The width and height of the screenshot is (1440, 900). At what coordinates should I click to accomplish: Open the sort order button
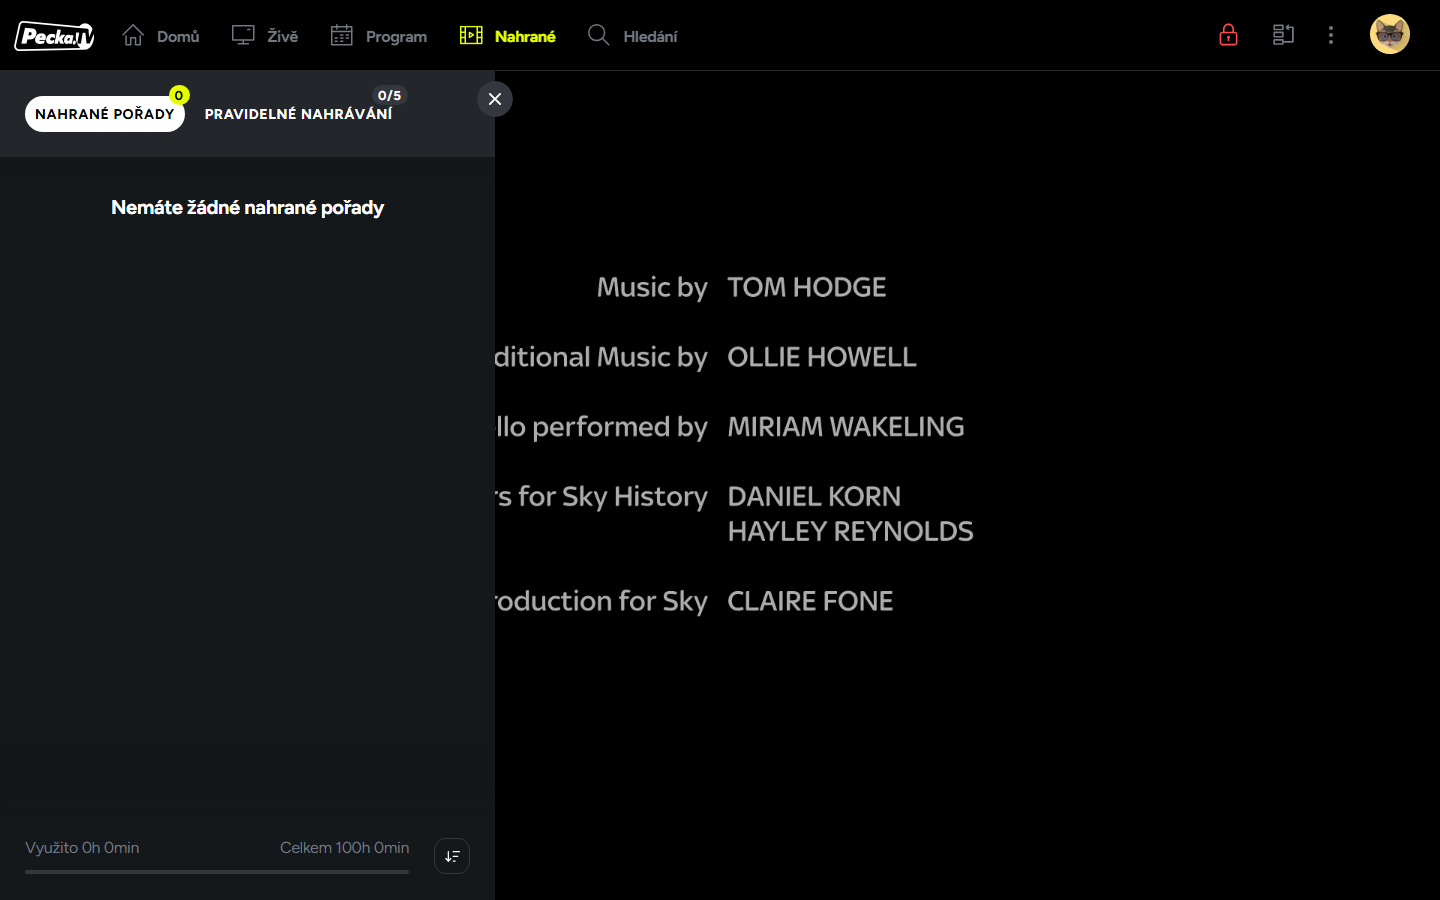pos(452,856)
